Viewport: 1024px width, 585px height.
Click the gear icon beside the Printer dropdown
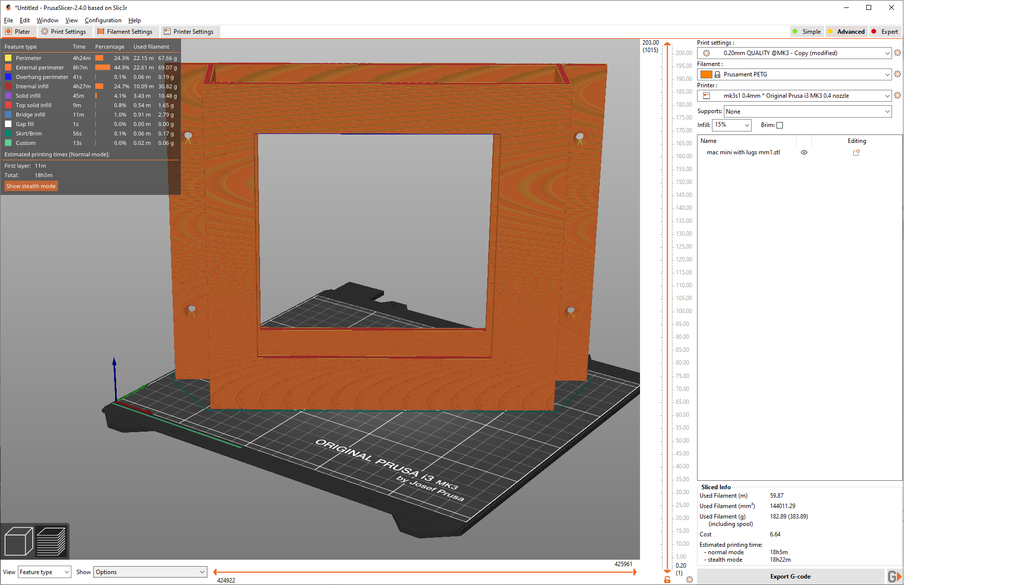[897, 95]
